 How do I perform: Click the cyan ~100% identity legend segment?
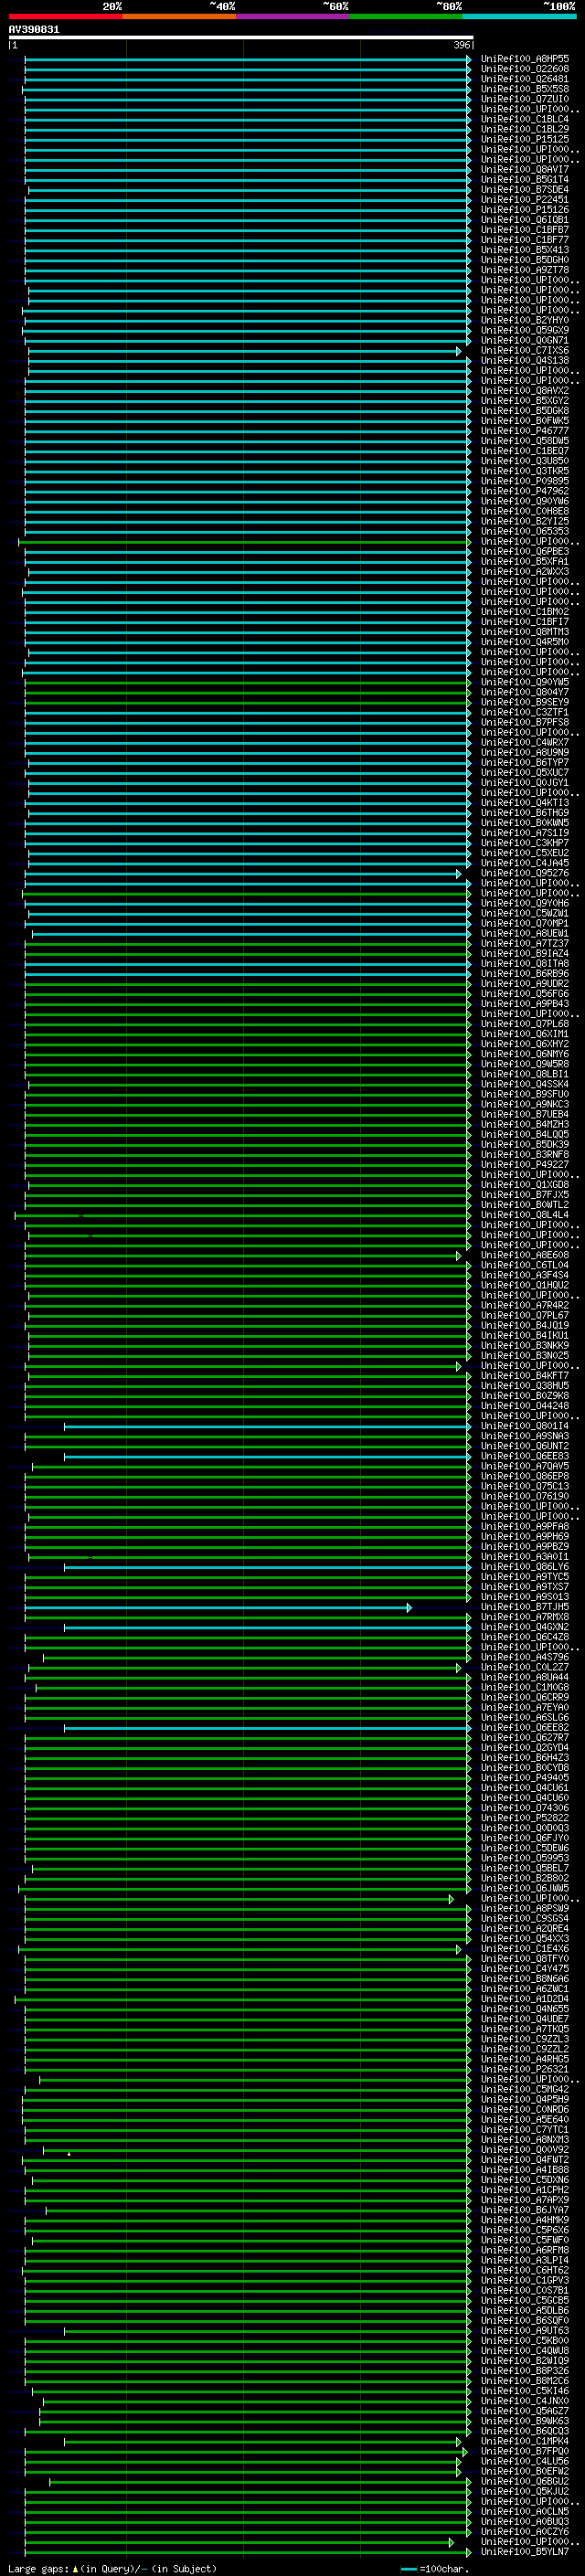click(519, 16)
